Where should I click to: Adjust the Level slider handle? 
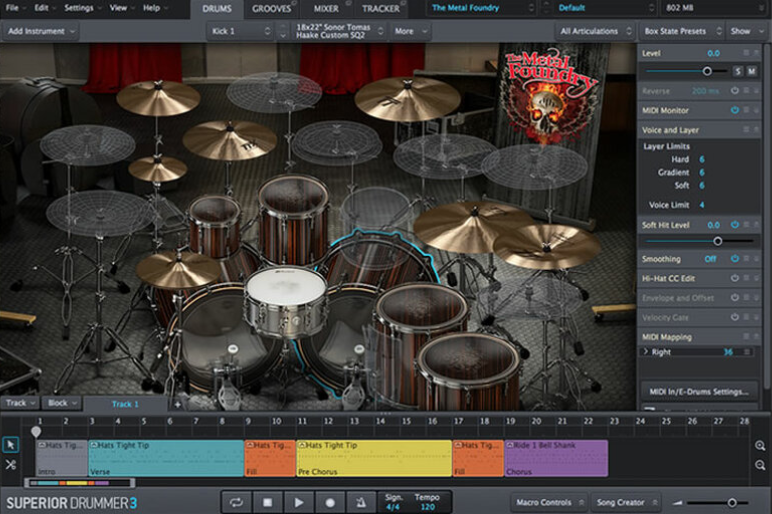(x=707, y=71)
